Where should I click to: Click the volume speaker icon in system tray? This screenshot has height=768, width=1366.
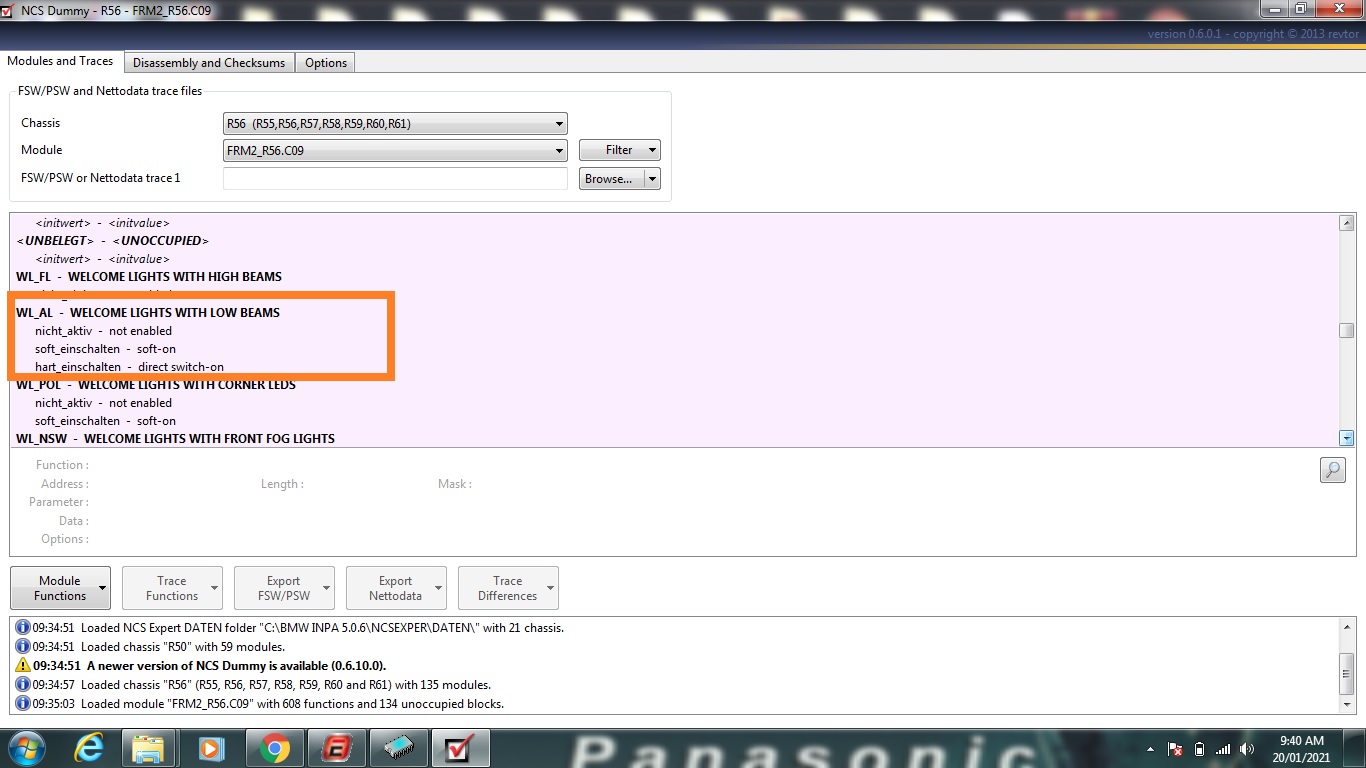(x=1246, y=749)
